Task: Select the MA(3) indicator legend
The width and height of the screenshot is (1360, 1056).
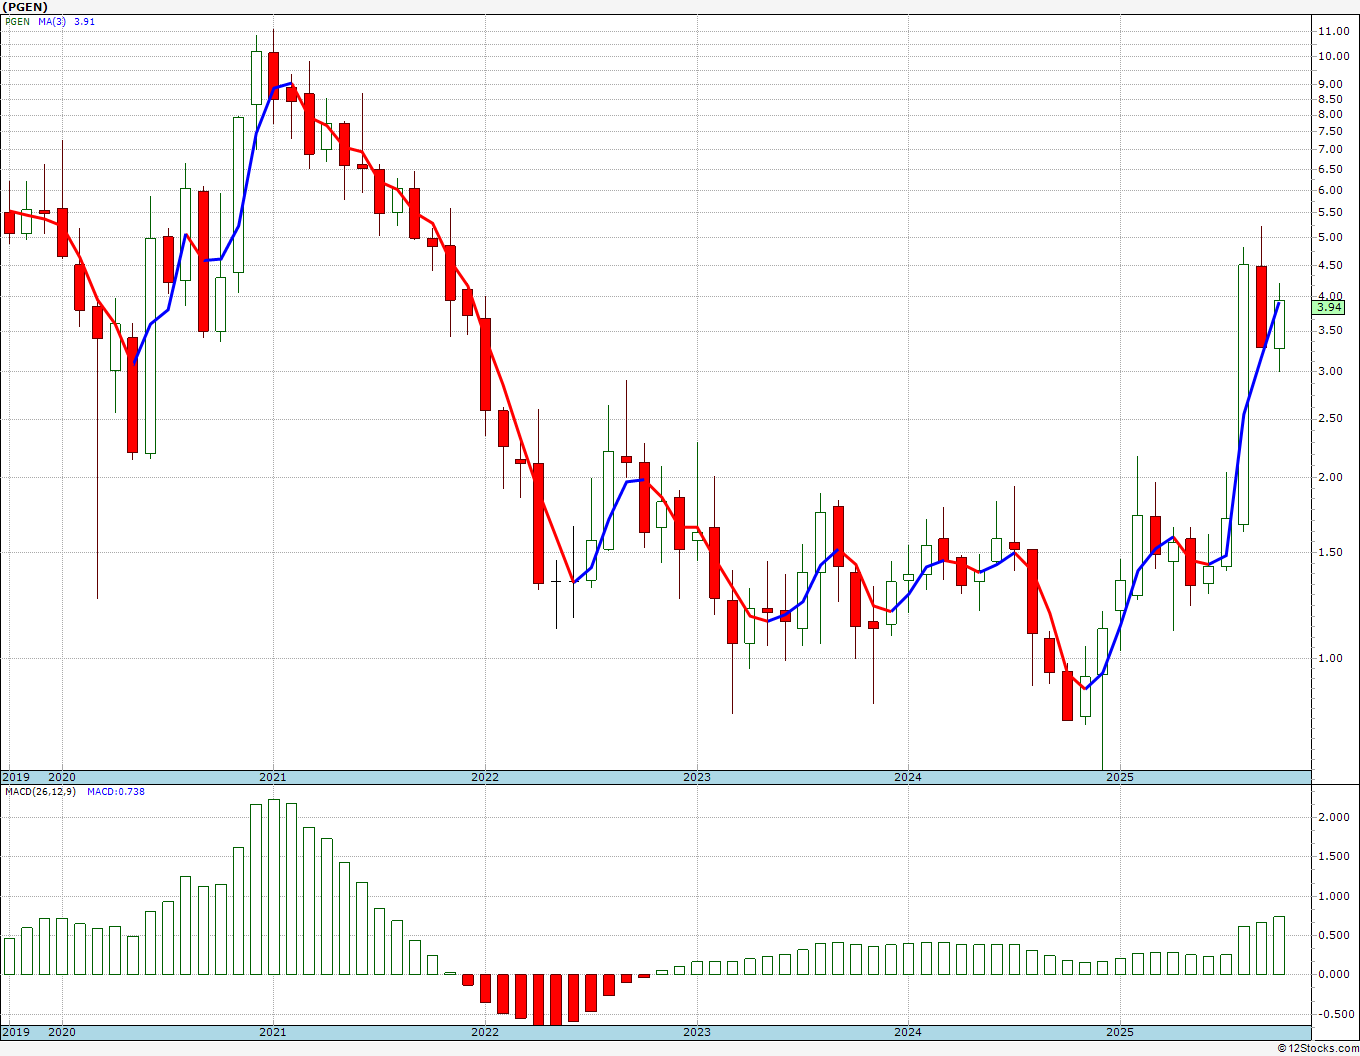Action: [52, 21]
